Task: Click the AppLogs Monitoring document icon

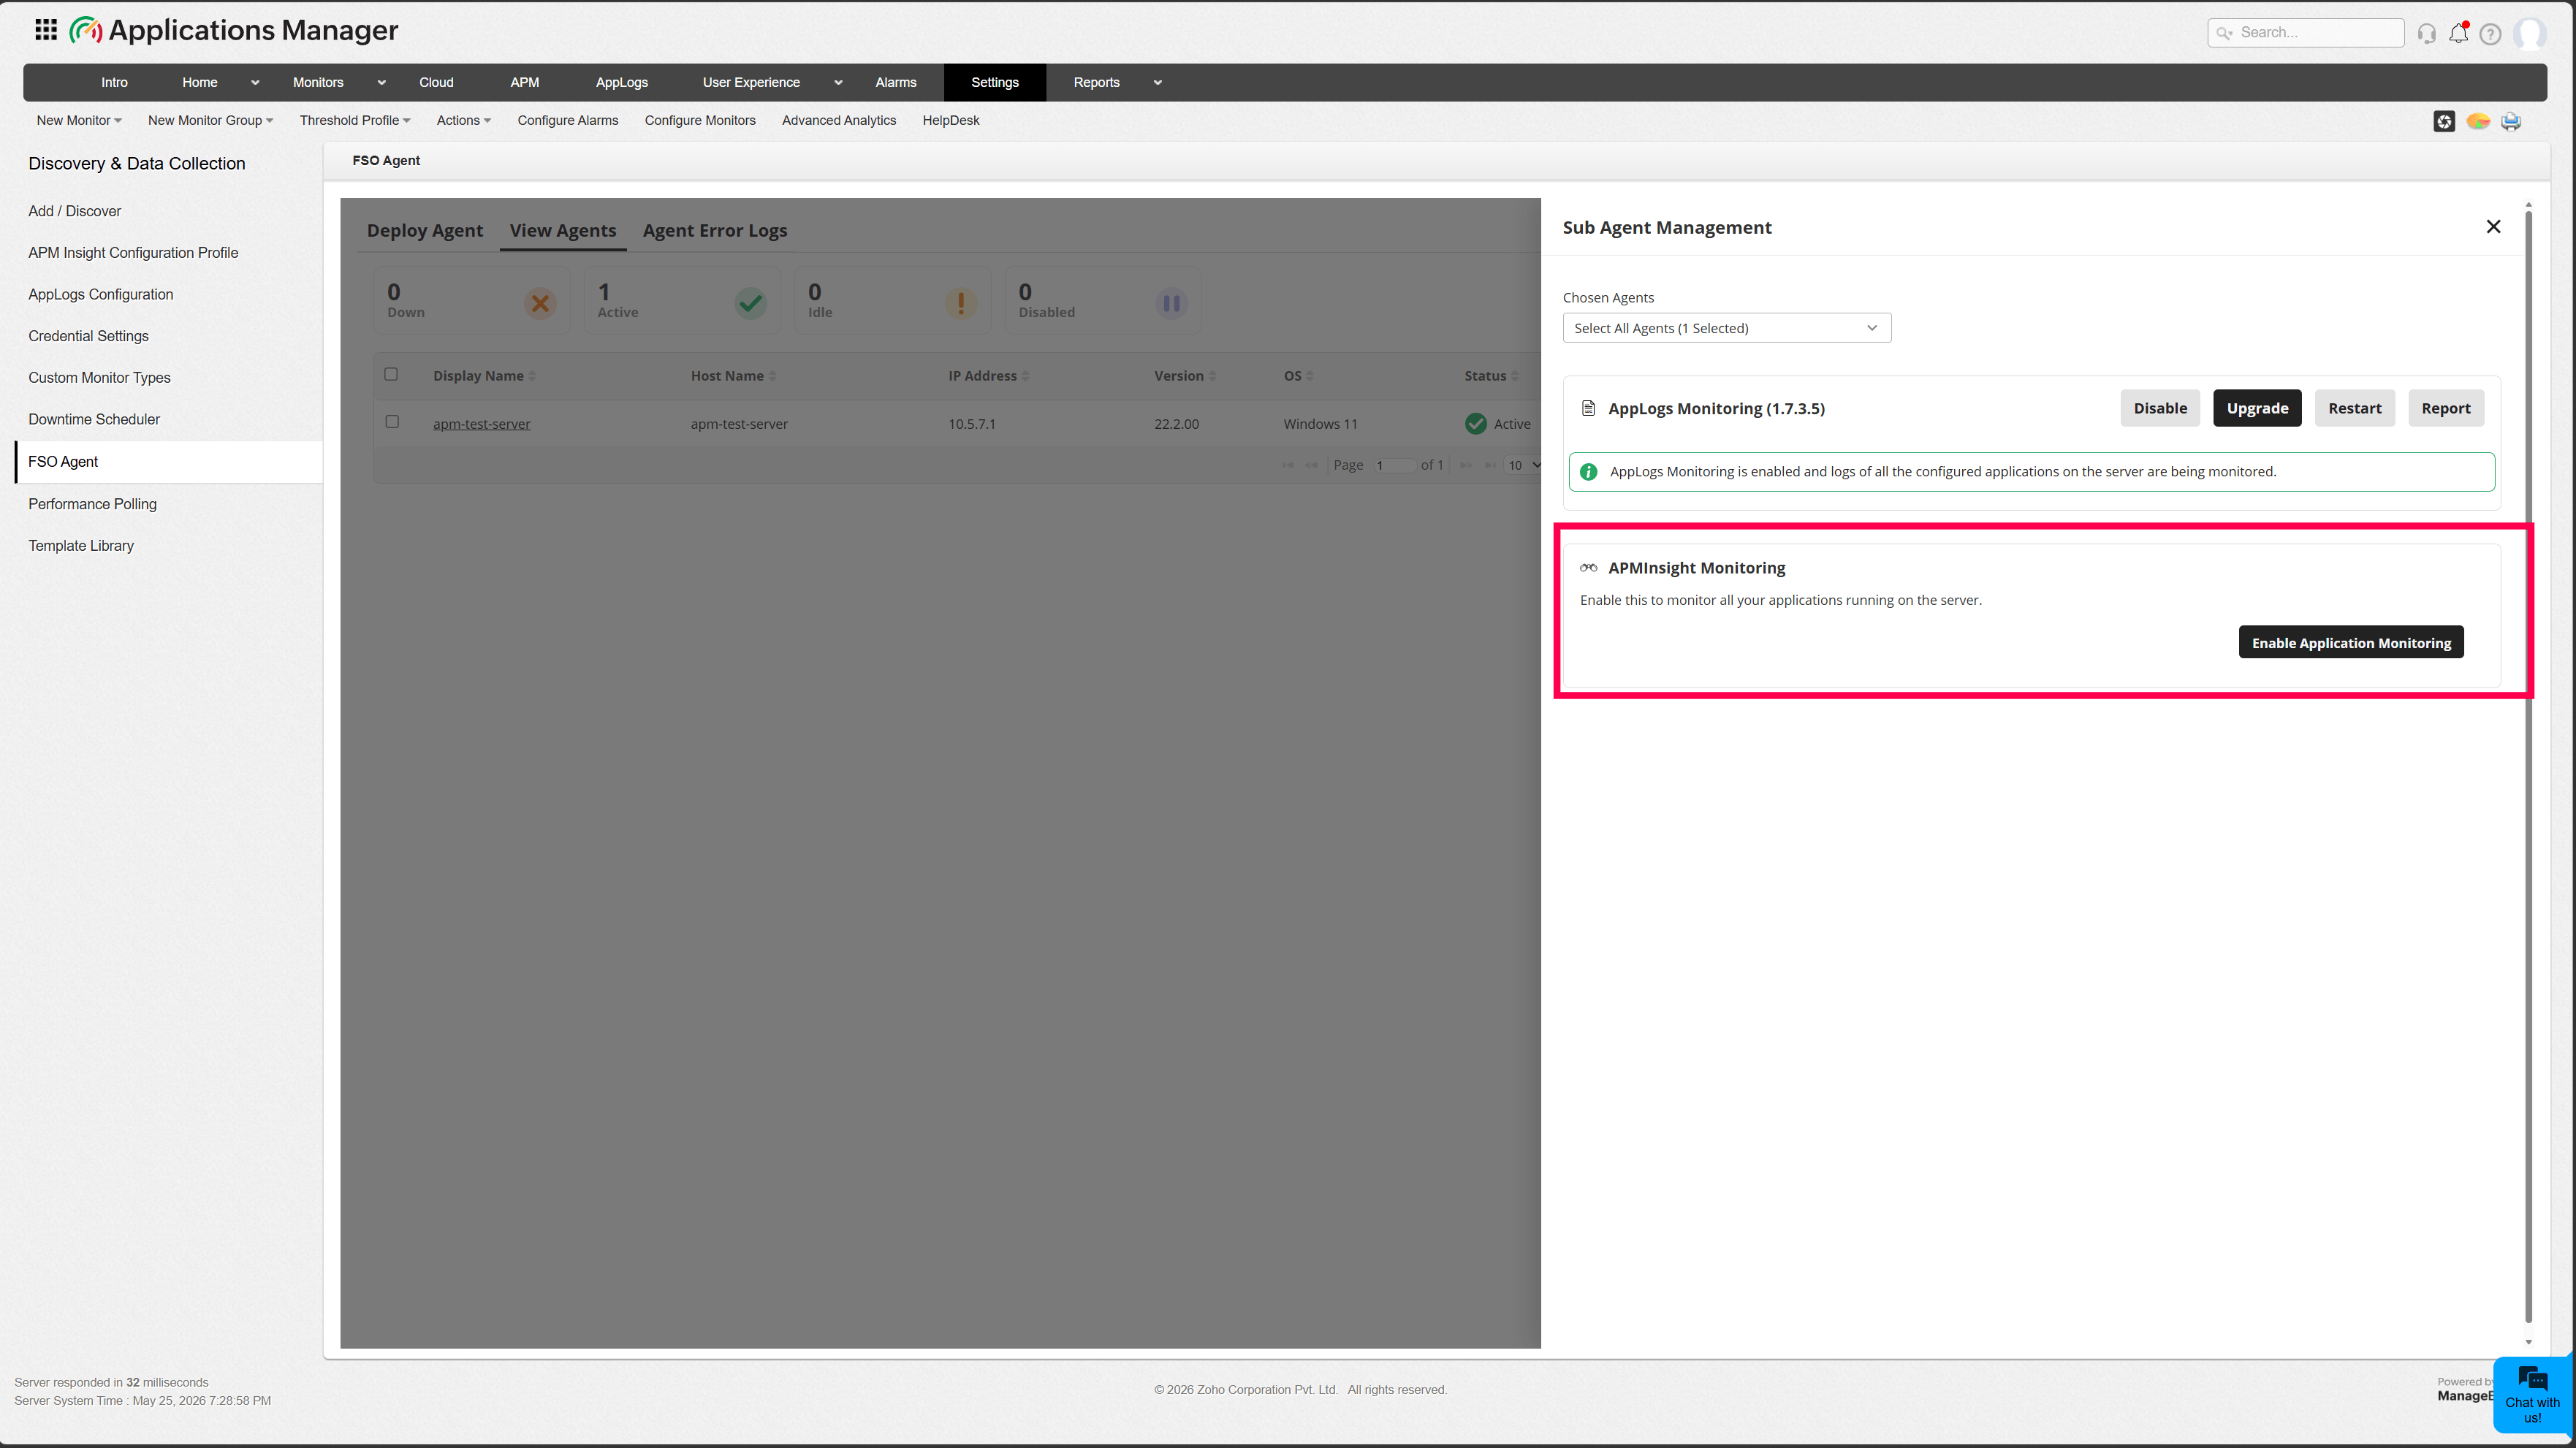Action: pyautogui.click(x=1588, y=408)
